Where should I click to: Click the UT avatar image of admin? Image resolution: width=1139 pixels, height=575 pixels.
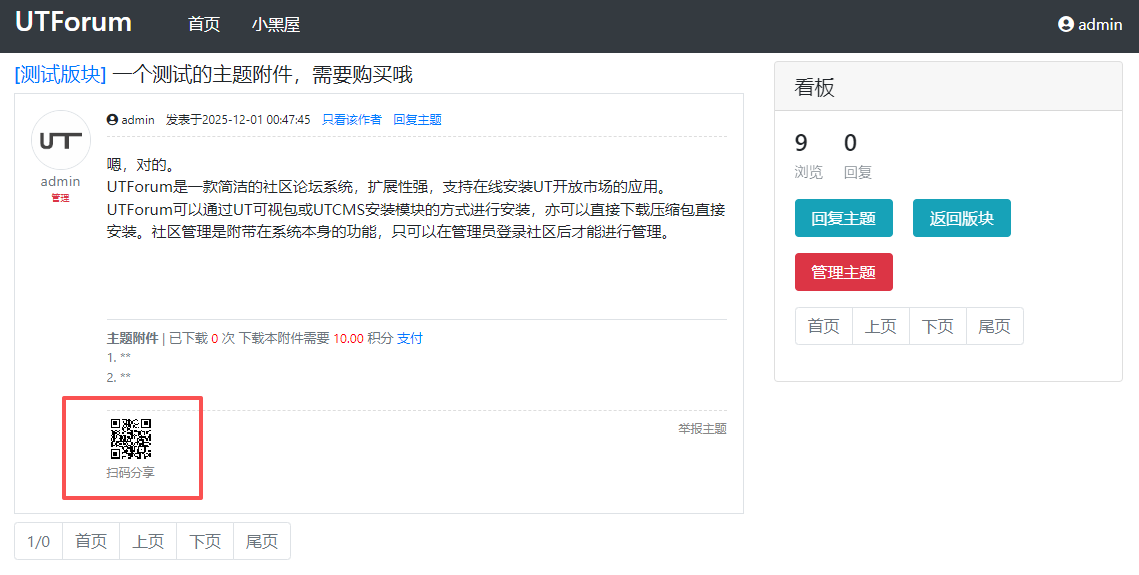point(61,141)
